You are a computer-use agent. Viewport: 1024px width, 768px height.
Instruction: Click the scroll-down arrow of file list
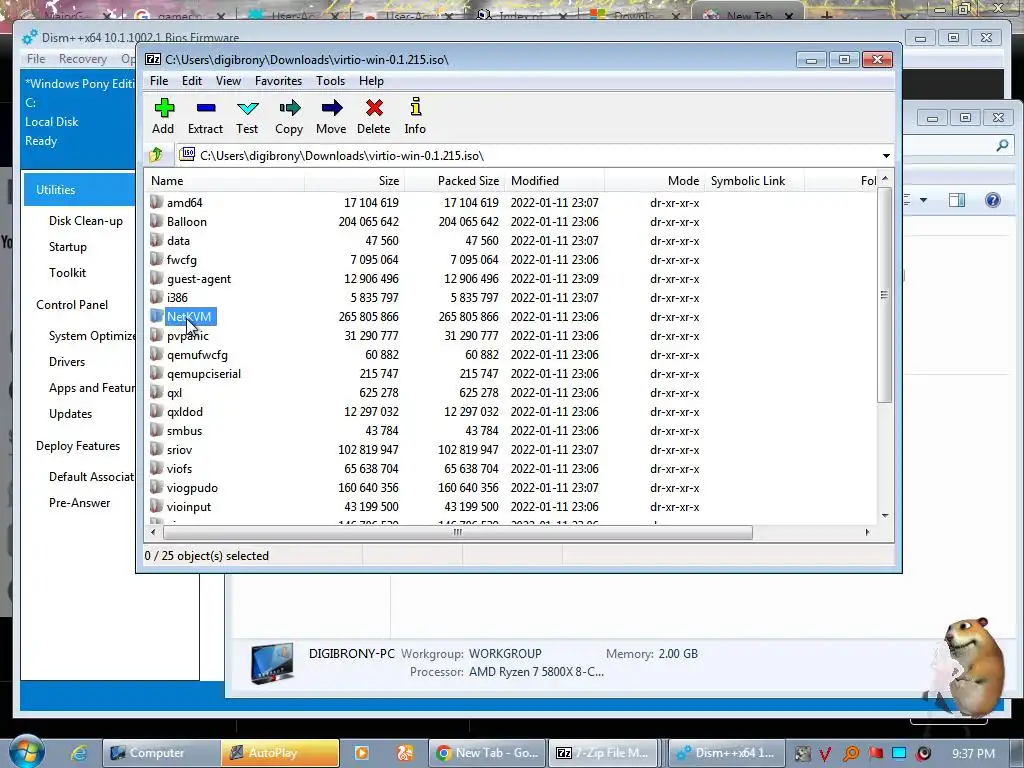tap(885, 515)
